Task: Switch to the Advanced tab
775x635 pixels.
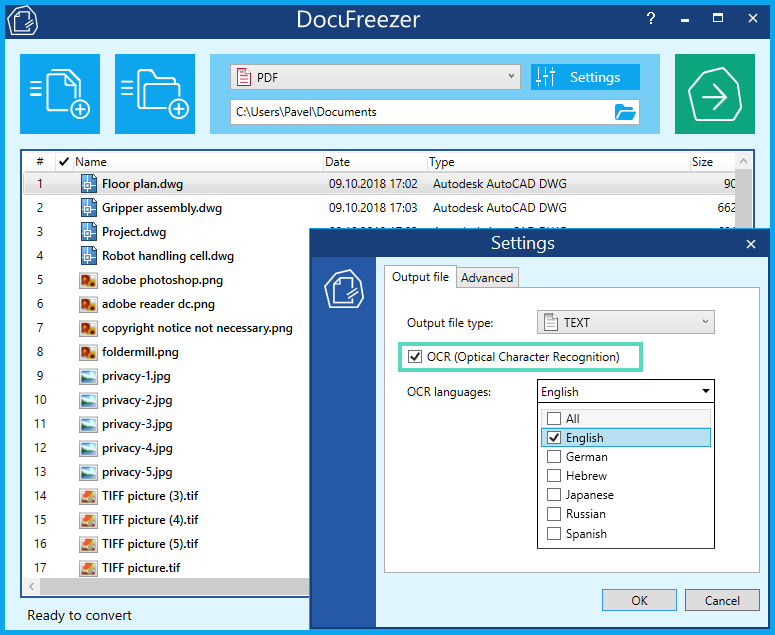Action: click(487, 278)
